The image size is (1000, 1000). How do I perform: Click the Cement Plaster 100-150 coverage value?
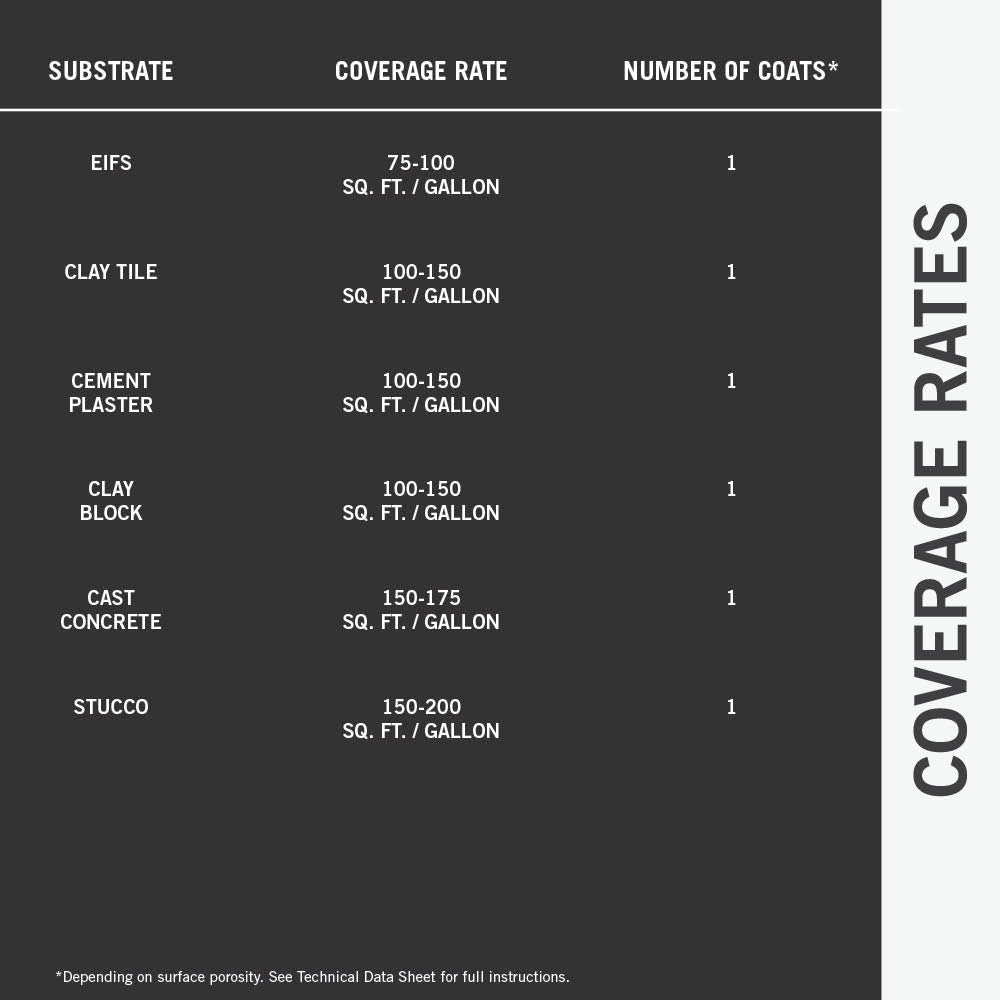click(421, 393)
